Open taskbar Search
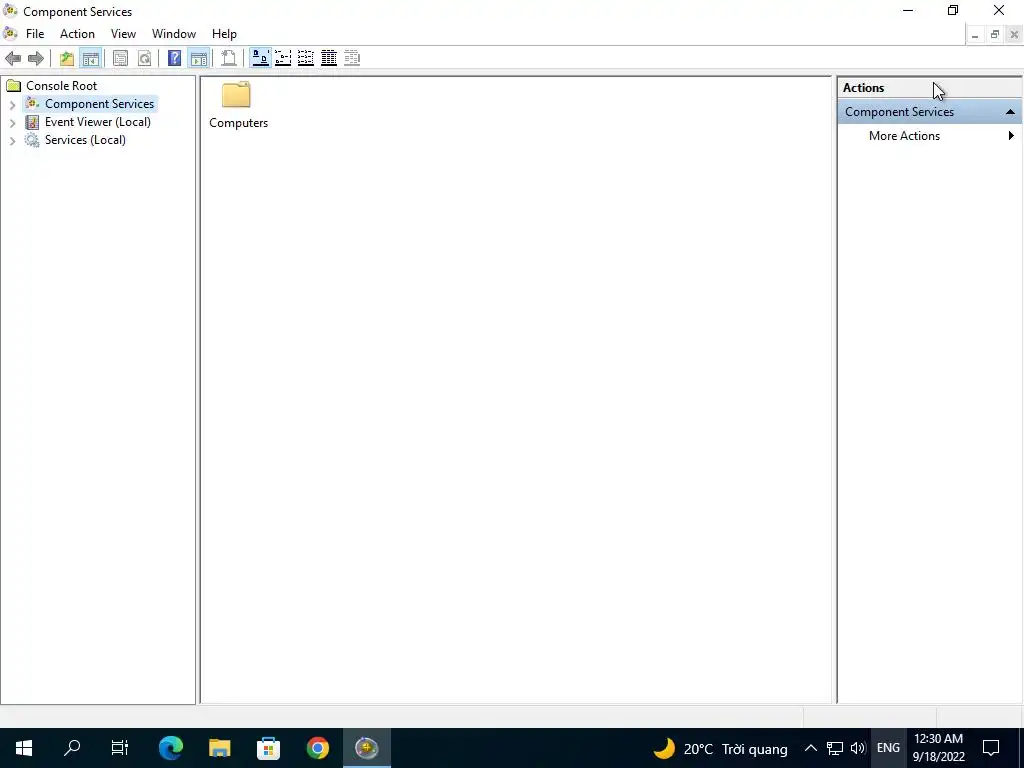The width and height of the screenshot is (1024, 768). click(x=72, y=748)
